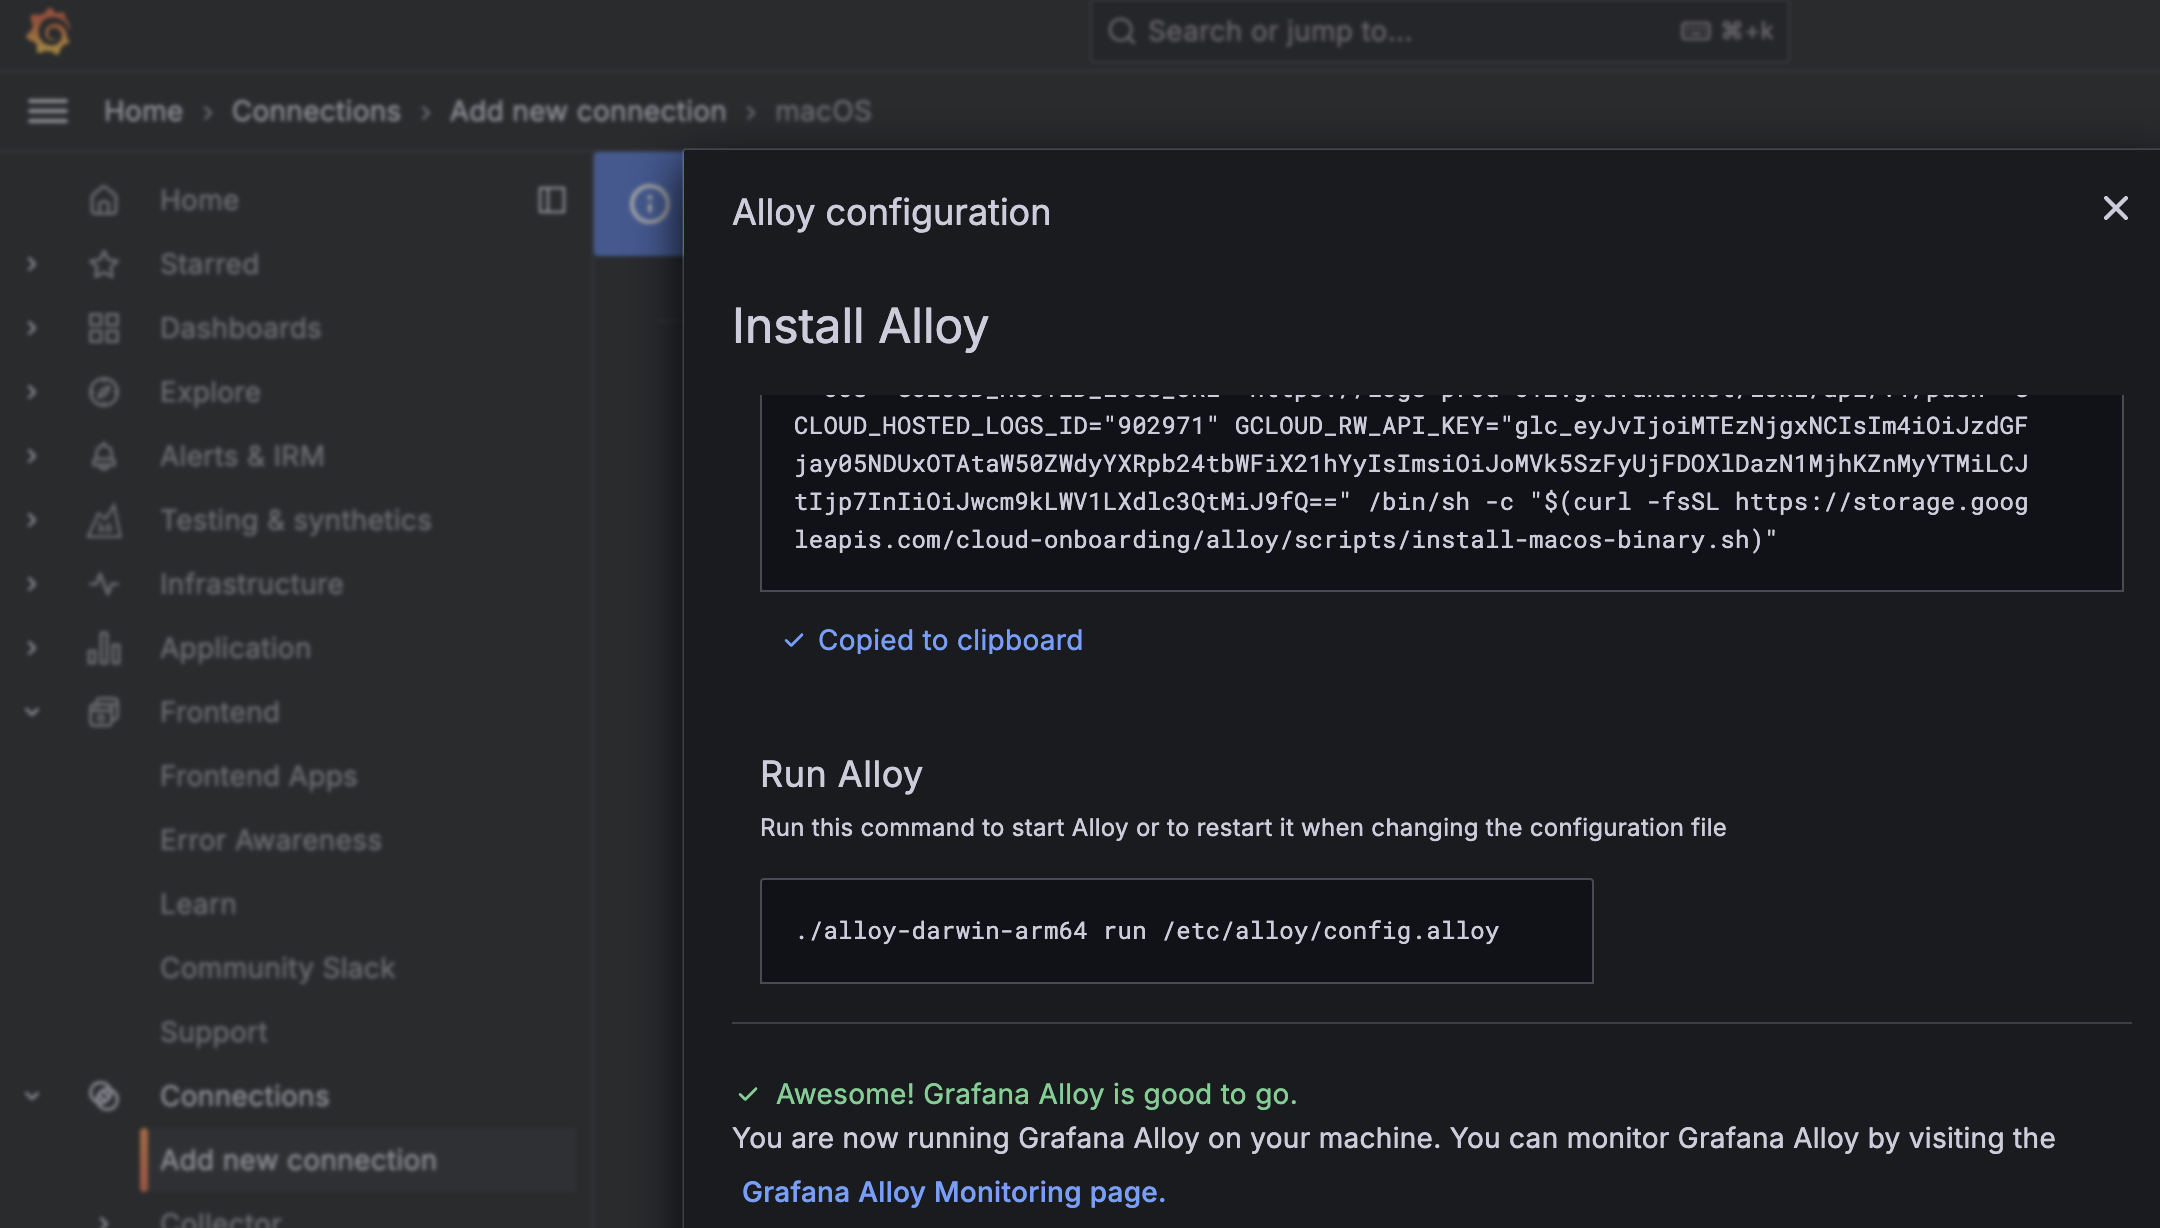Open Alerts & IRM in sidebar

(242, 456)
